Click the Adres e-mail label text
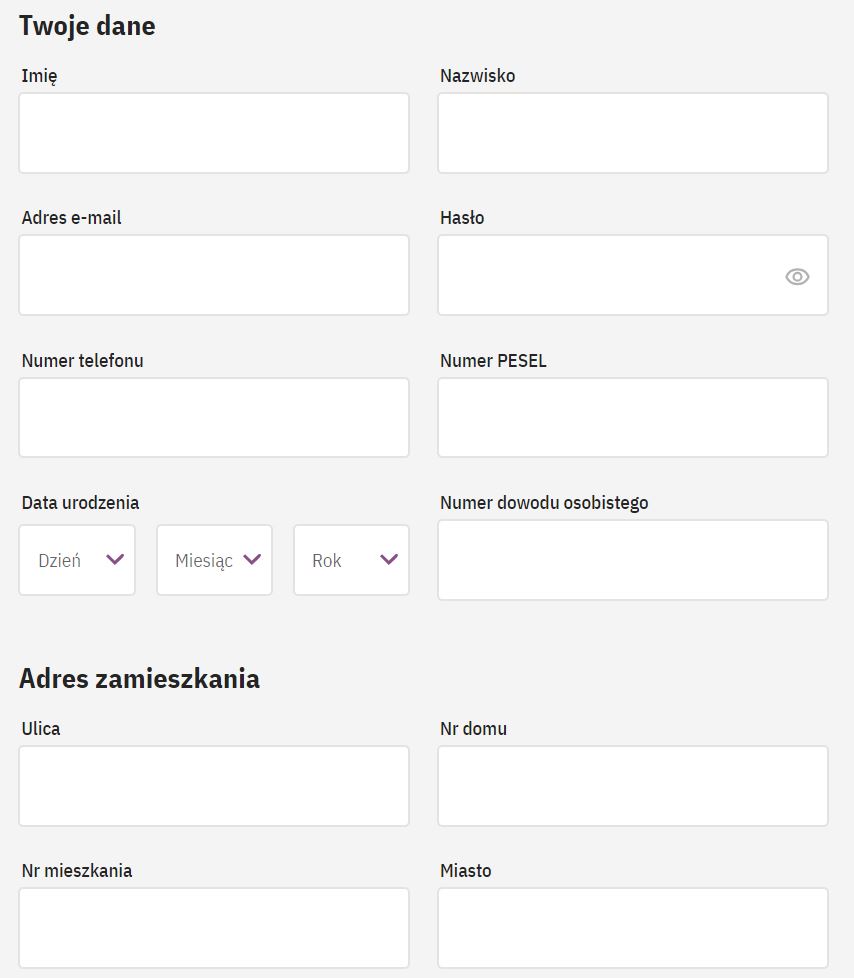Image resolution: width=854 pixels, height=978 pixels. click(71, 218)
